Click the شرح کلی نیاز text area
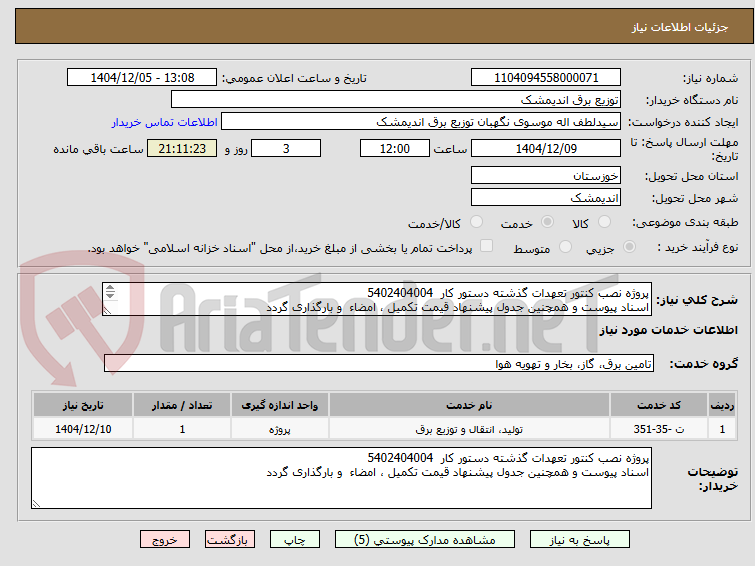755x566 pixels. point(377,300)
